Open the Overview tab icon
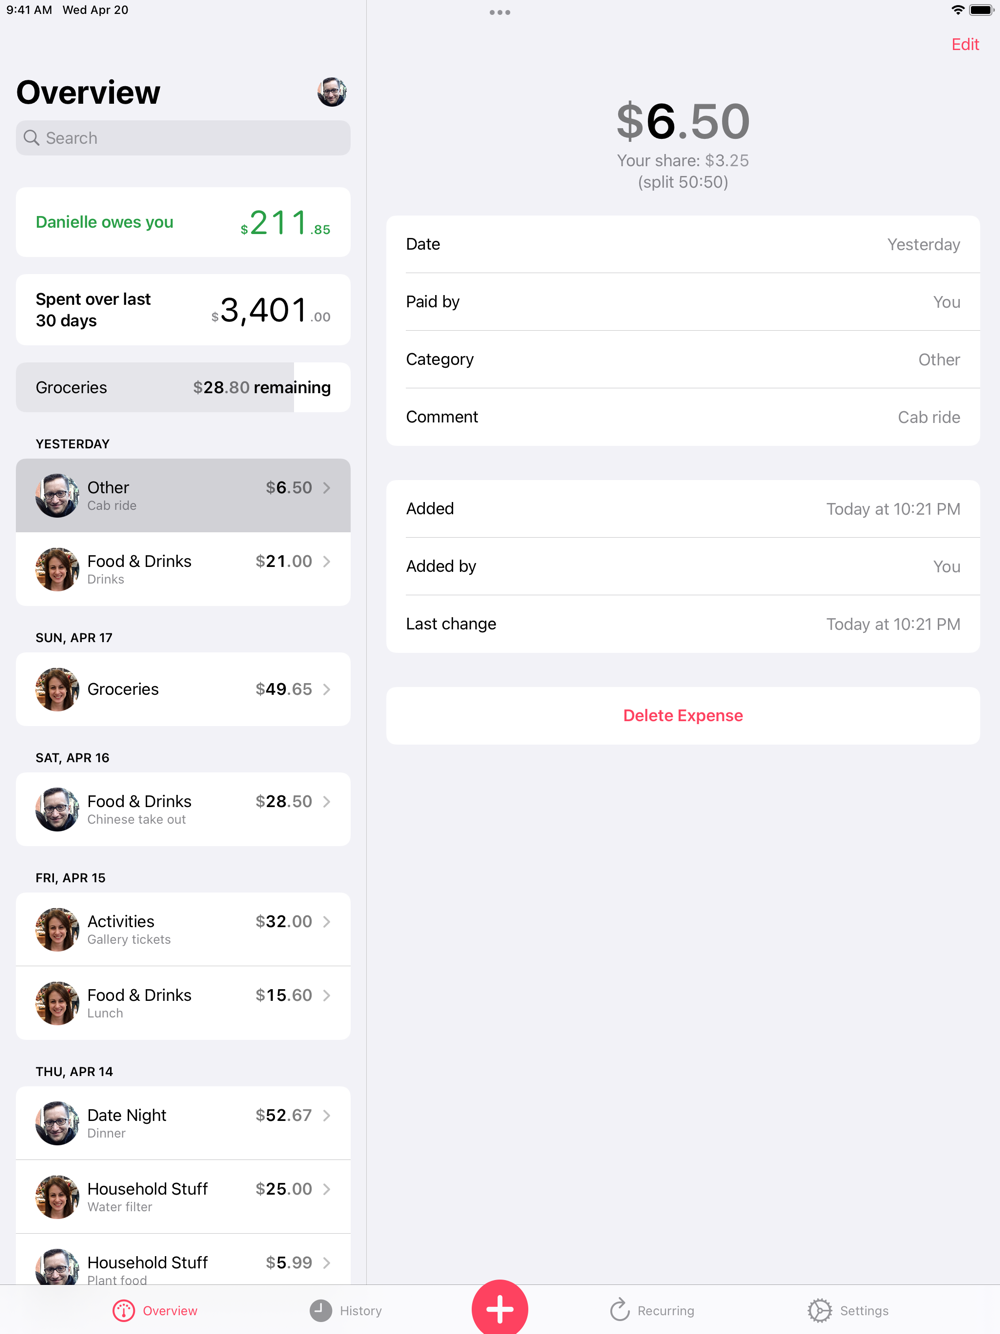Viewport: 1000px width, 1334px height. pyautogui.click(x=124, y=1311)
